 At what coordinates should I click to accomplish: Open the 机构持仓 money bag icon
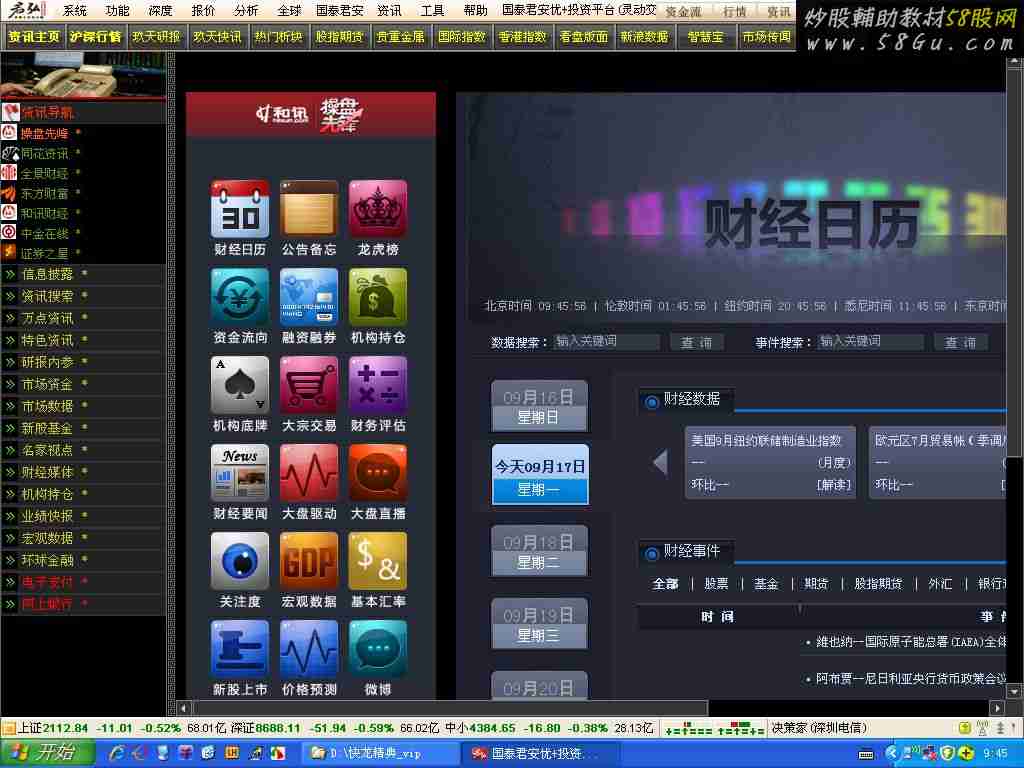[378, 297]
